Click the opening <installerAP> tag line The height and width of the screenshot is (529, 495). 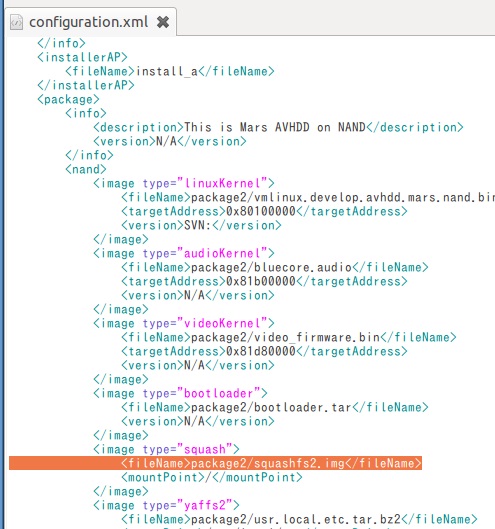[82, 57]
